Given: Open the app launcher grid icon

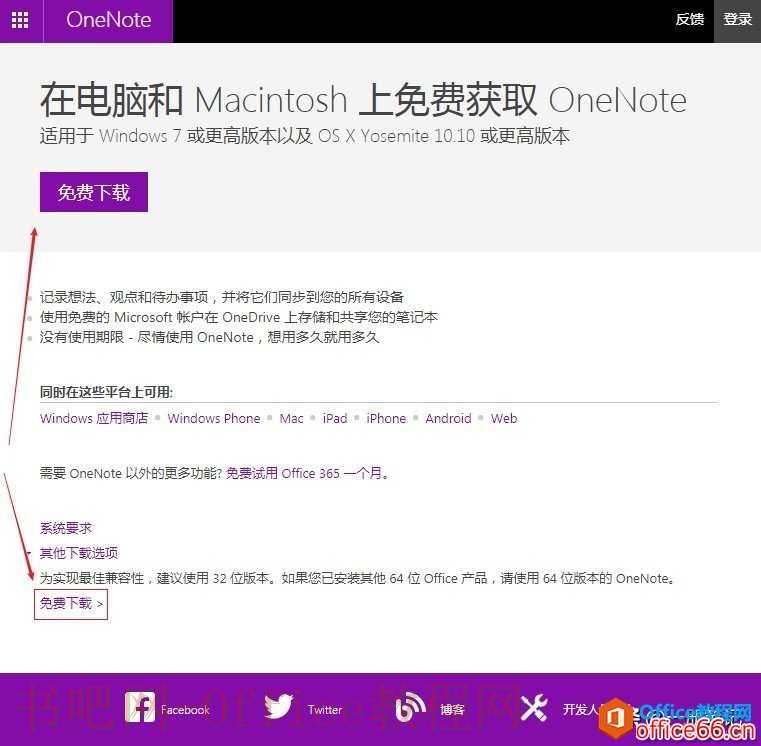Looking at the screenshot, I should click(x=20, y=20).
